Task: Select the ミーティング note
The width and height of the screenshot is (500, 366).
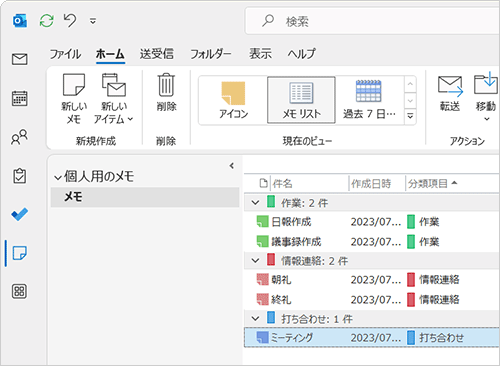Action: (x=372, y=338)
